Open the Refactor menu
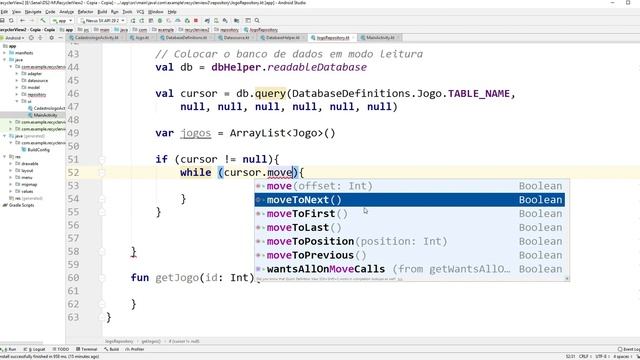 click(x=85, y=12)
